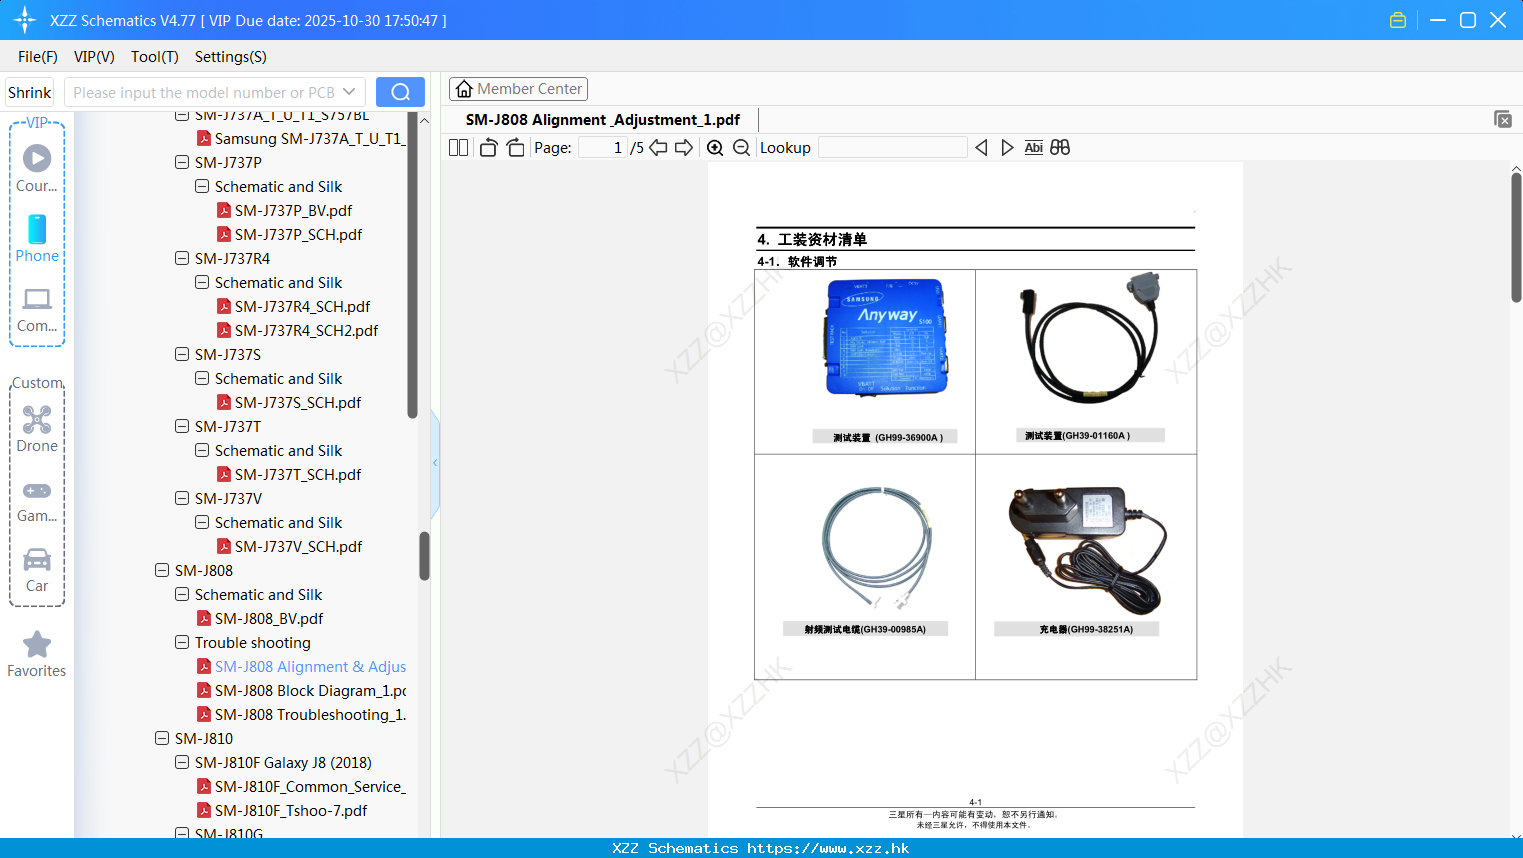
Task: Find previous lookup match triangle
Action: (981, 148)
